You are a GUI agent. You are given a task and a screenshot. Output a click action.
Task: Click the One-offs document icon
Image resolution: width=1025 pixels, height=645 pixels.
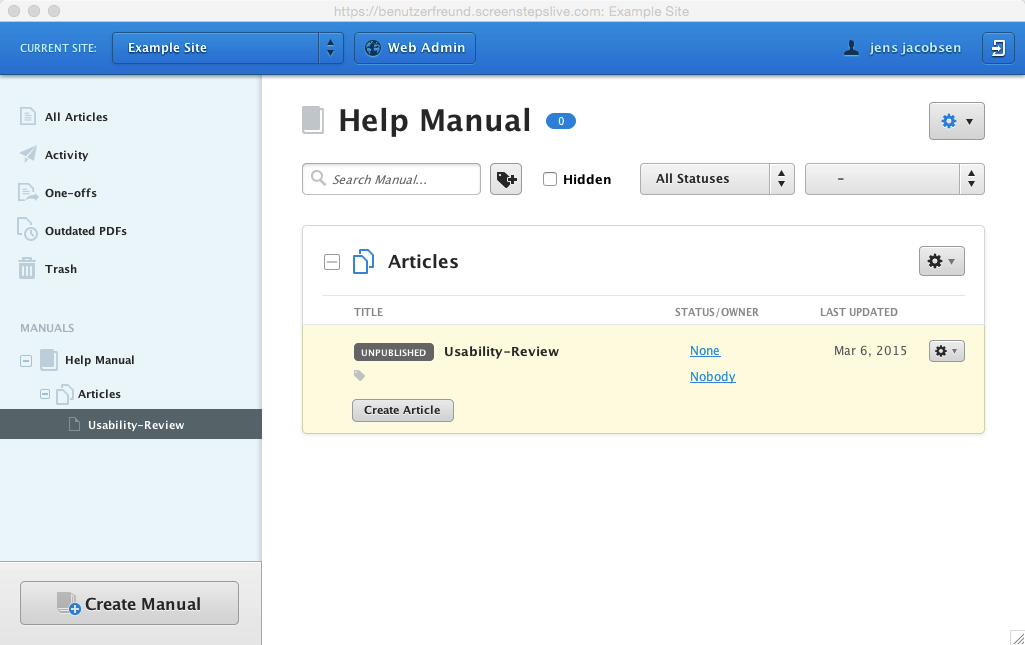(27, 192)
